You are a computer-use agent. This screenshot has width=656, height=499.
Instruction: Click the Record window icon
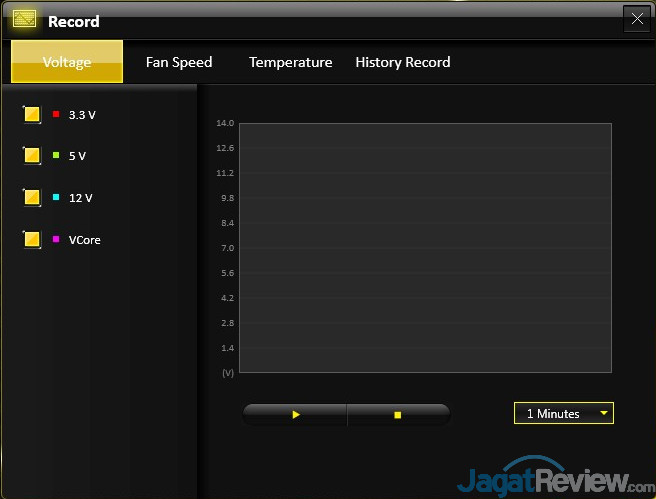(24, 19)
